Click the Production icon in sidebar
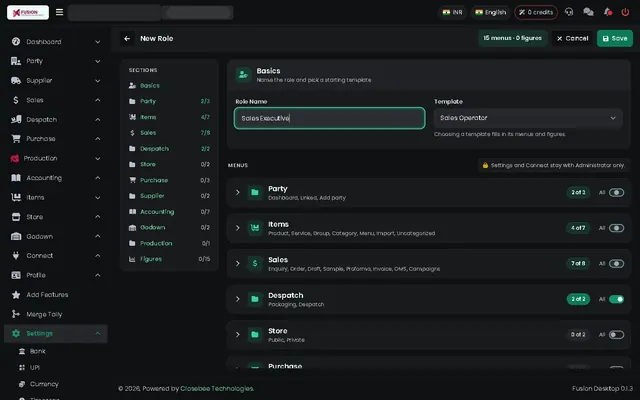This screenshot has width=640, height=400. click(x=15, y=158)
